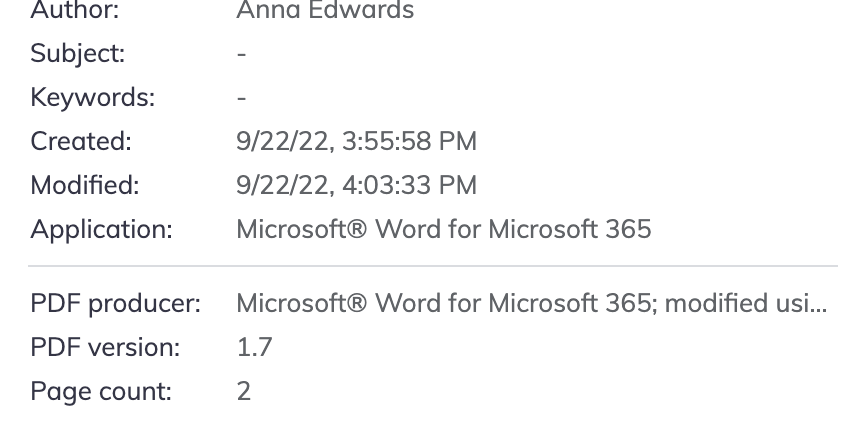Click the PDF producer field label
Viewport: 868px width, 423px height.
click(115, 303)
